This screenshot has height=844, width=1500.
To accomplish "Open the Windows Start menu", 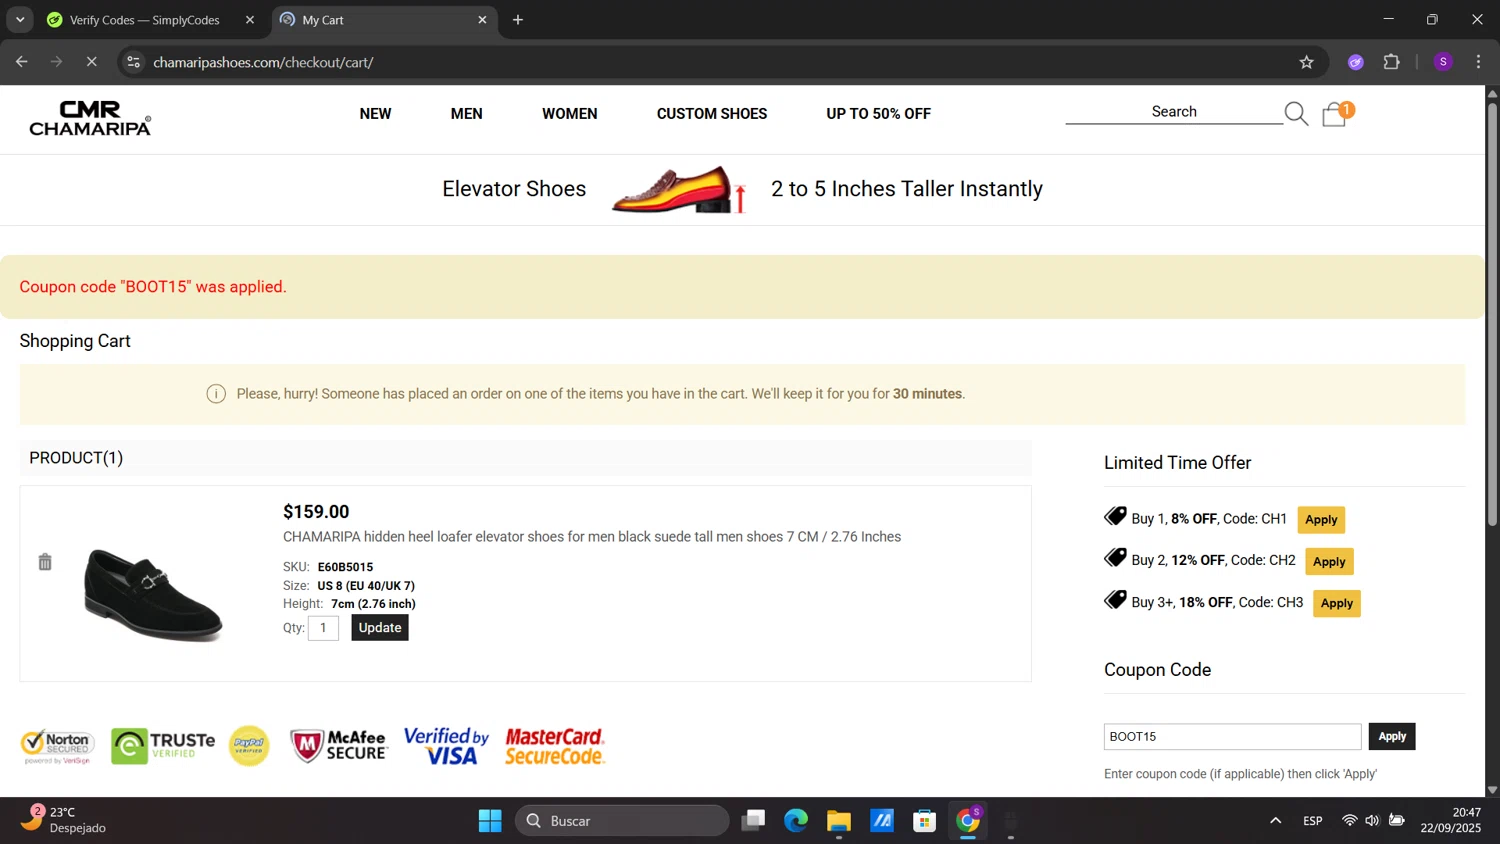I will tap(490, 821).
